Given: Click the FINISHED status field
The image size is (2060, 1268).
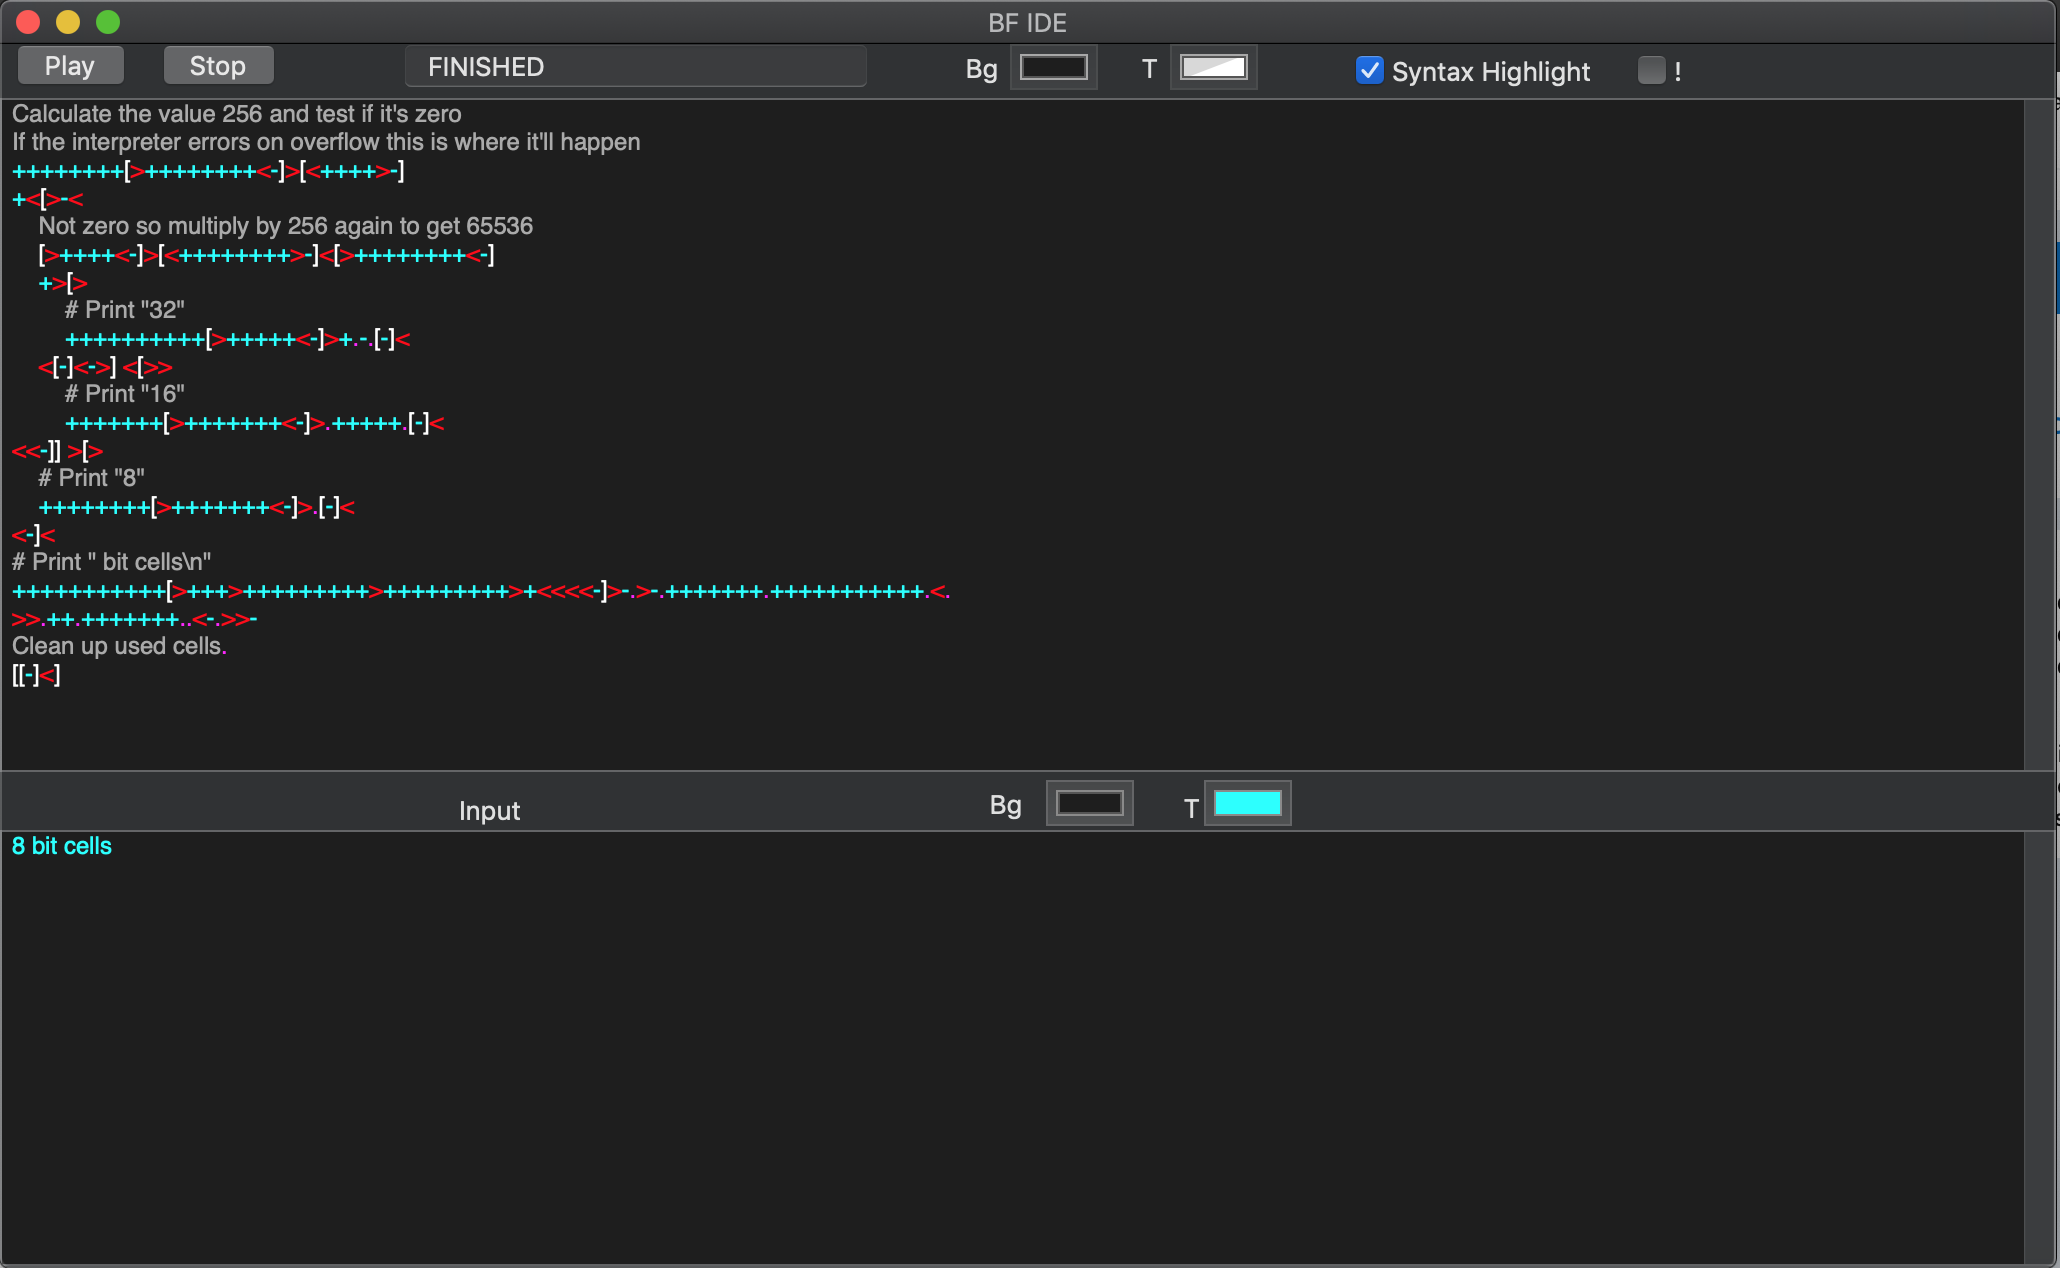Looking at the screenshot, I should (x=636, y=67).
